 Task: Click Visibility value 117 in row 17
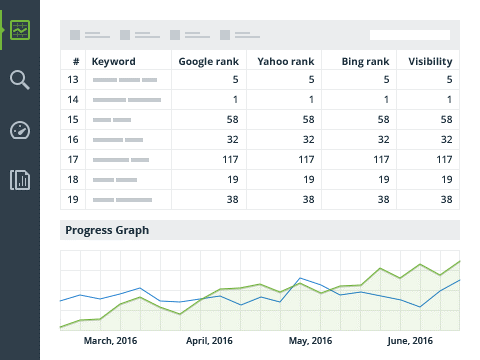tap(445, 160)
